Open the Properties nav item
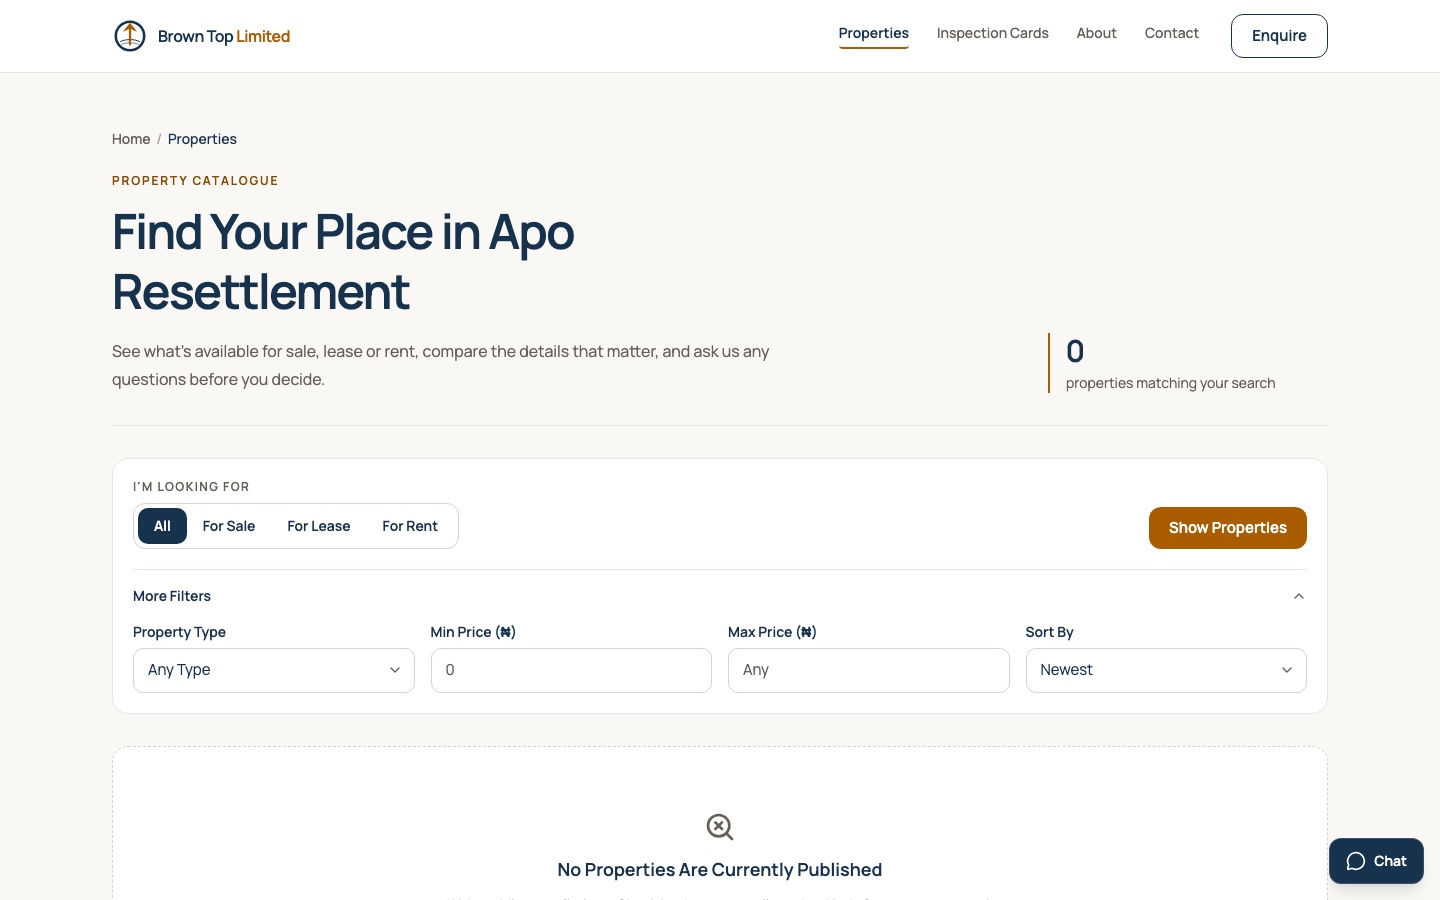This screenshot has height=900, width=1440. (874, 33)
